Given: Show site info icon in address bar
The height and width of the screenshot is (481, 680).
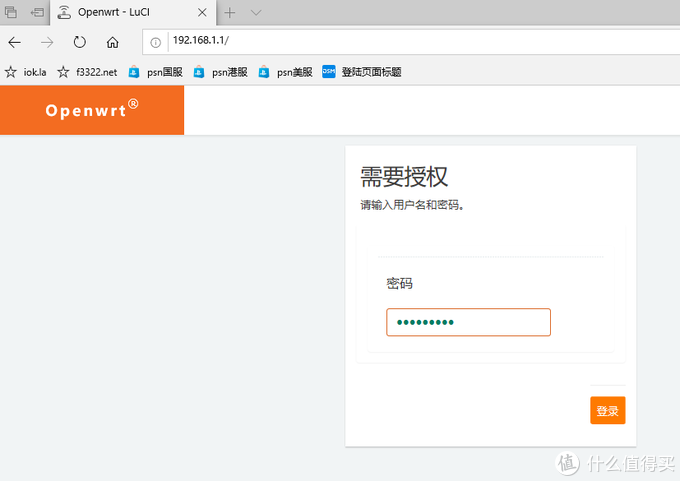Looking at the screenshot, I should point(155,43).
